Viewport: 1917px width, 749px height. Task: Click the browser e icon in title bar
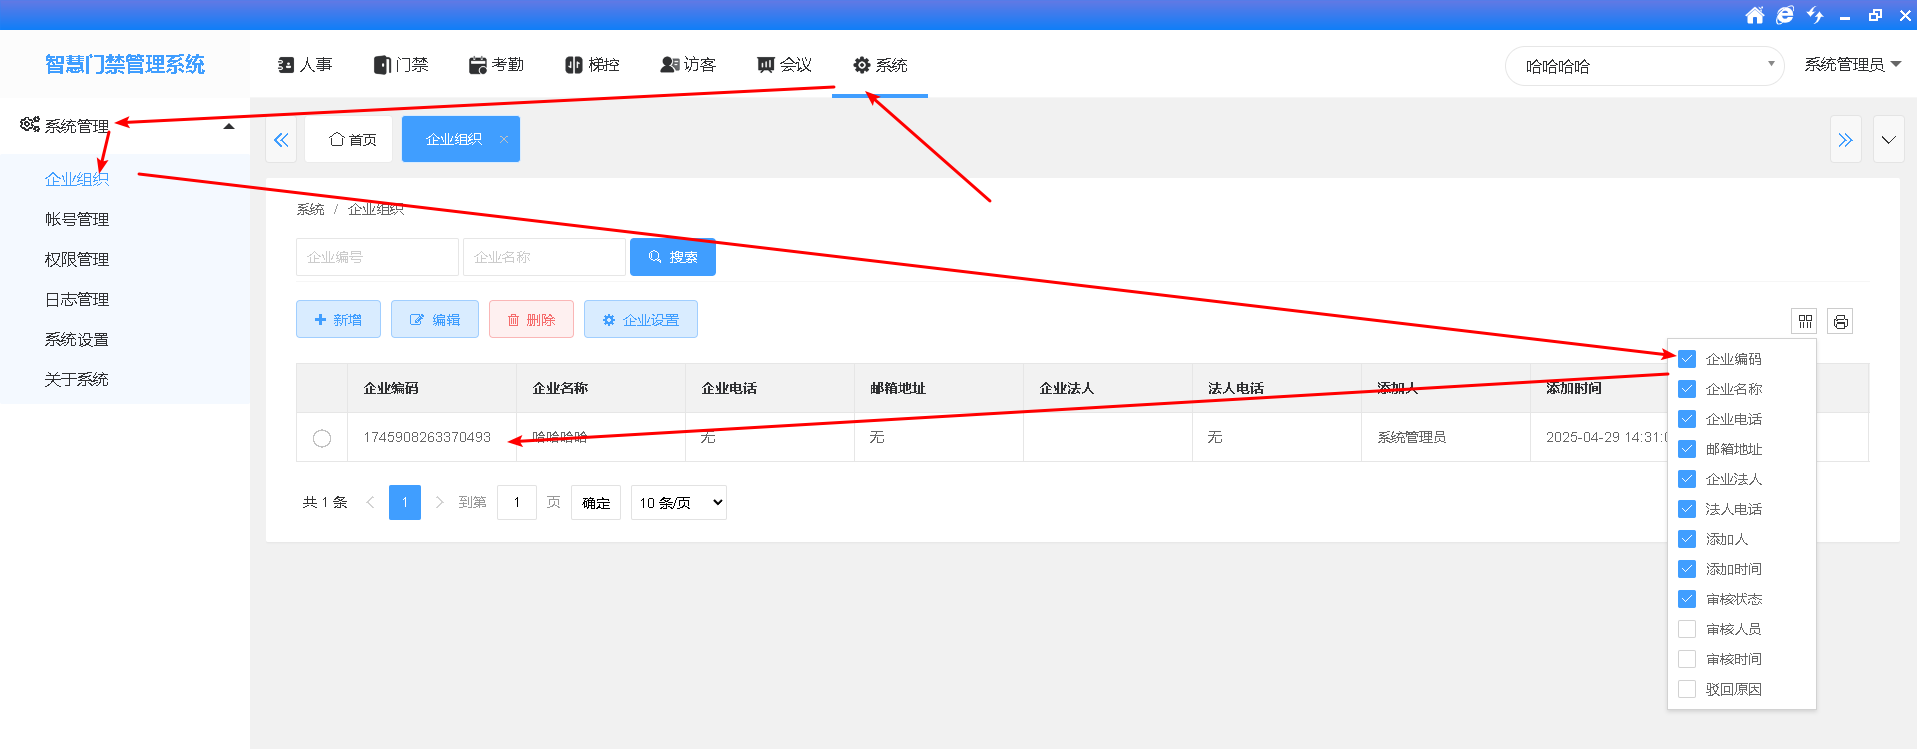pyautogui.click(x=1784, y=15)
